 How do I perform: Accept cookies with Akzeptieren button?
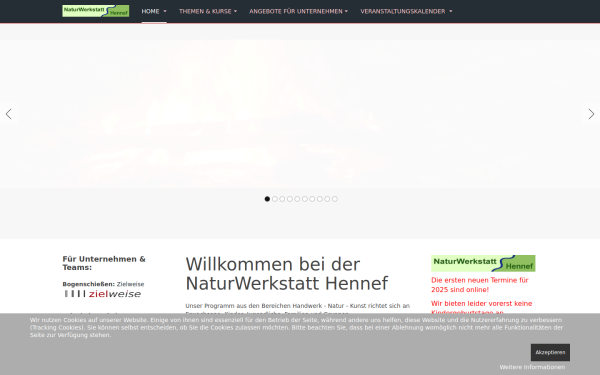pos(550,352)
